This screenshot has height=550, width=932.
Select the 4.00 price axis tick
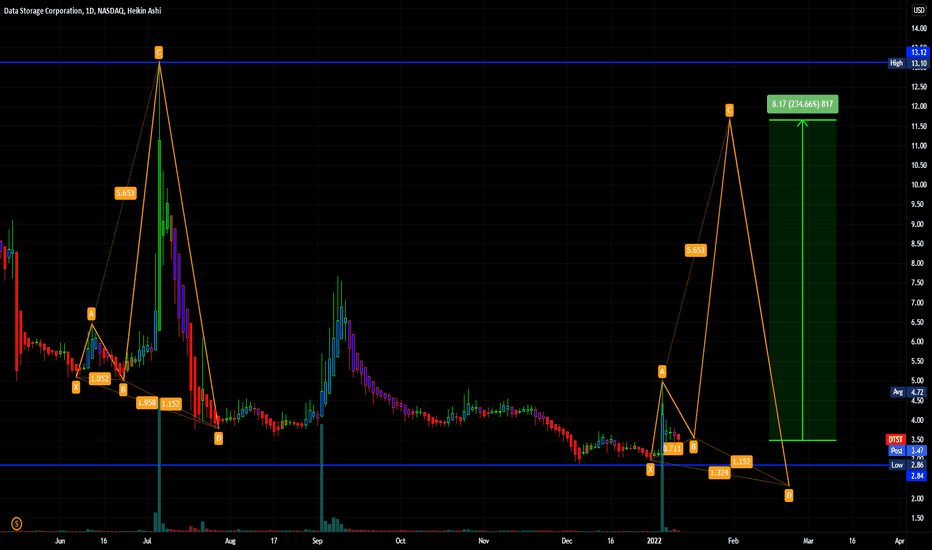[919, 420]
